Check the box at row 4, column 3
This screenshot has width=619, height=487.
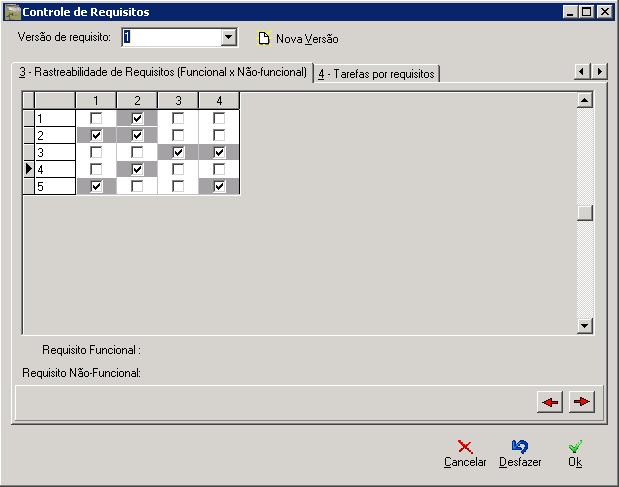(x=178, y=169)
